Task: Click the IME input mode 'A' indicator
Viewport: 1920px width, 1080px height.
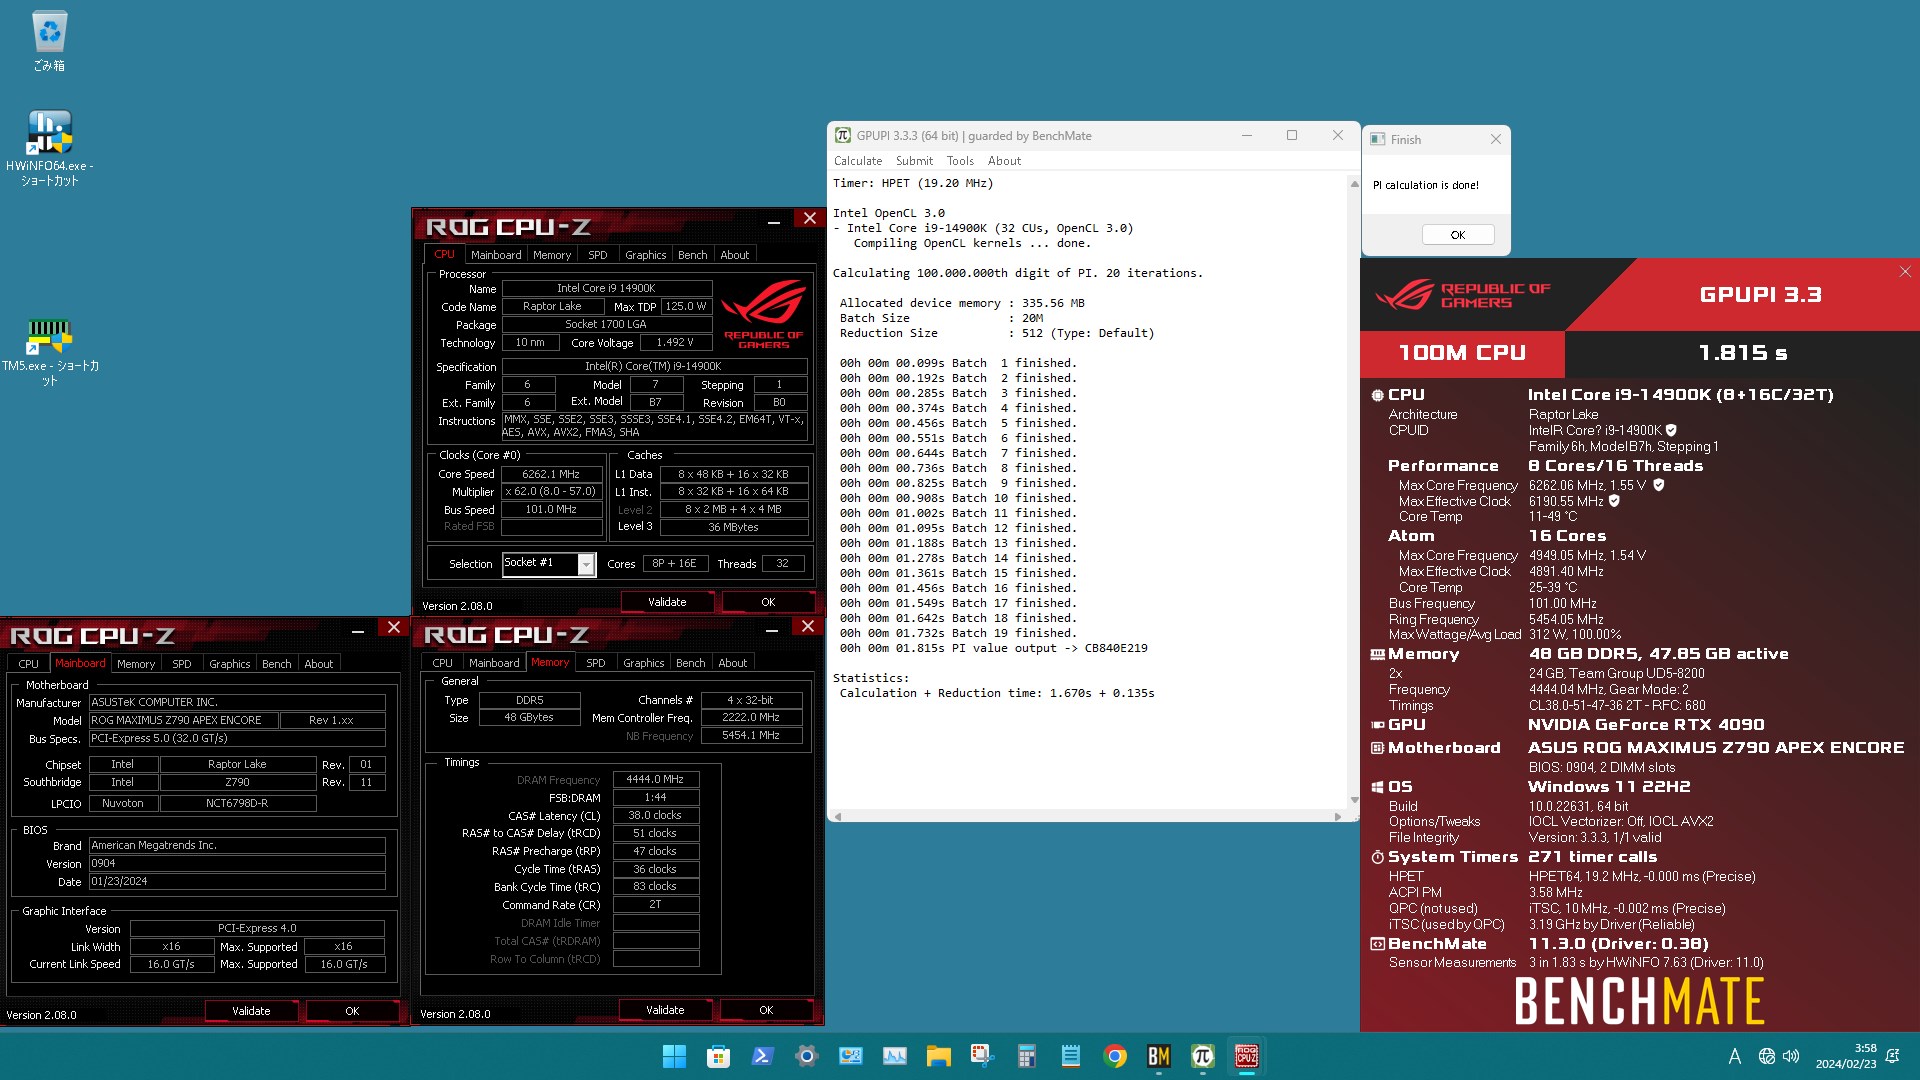Action: [1734, 1056]
